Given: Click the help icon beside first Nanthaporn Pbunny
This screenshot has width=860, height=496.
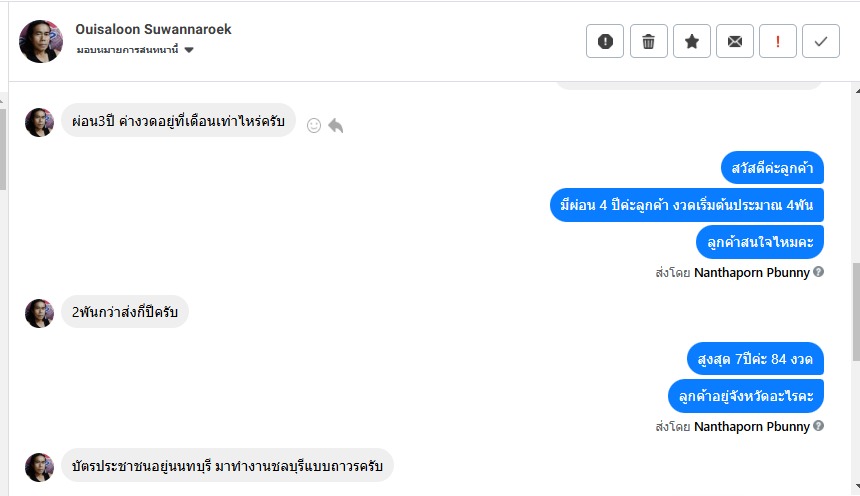Looking at the screenshot, I should [819, 272].
